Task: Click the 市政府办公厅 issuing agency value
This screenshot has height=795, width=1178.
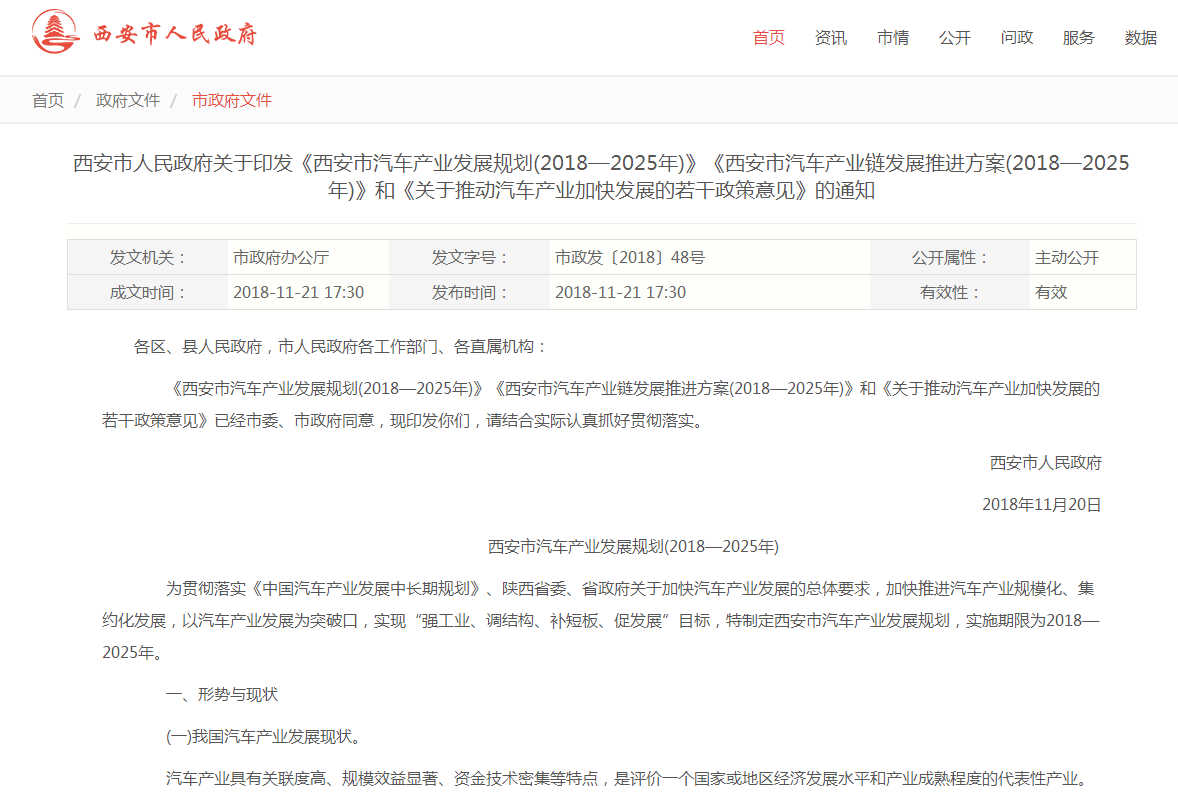Action: point(281,258)
